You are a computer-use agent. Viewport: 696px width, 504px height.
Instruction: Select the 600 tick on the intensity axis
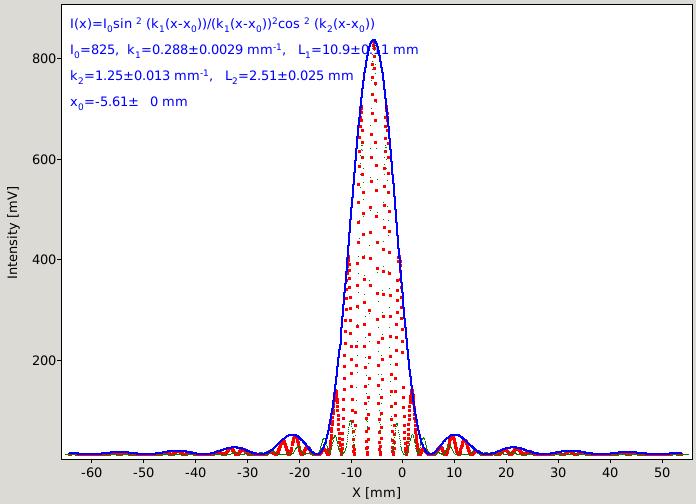44,159
